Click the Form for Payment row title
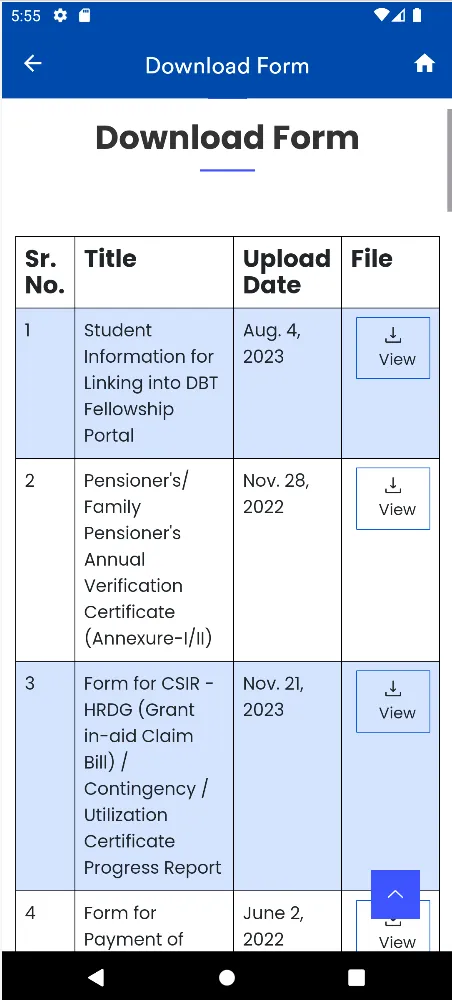The height and width of the screenshot is (1000, 452). [133, 925]
